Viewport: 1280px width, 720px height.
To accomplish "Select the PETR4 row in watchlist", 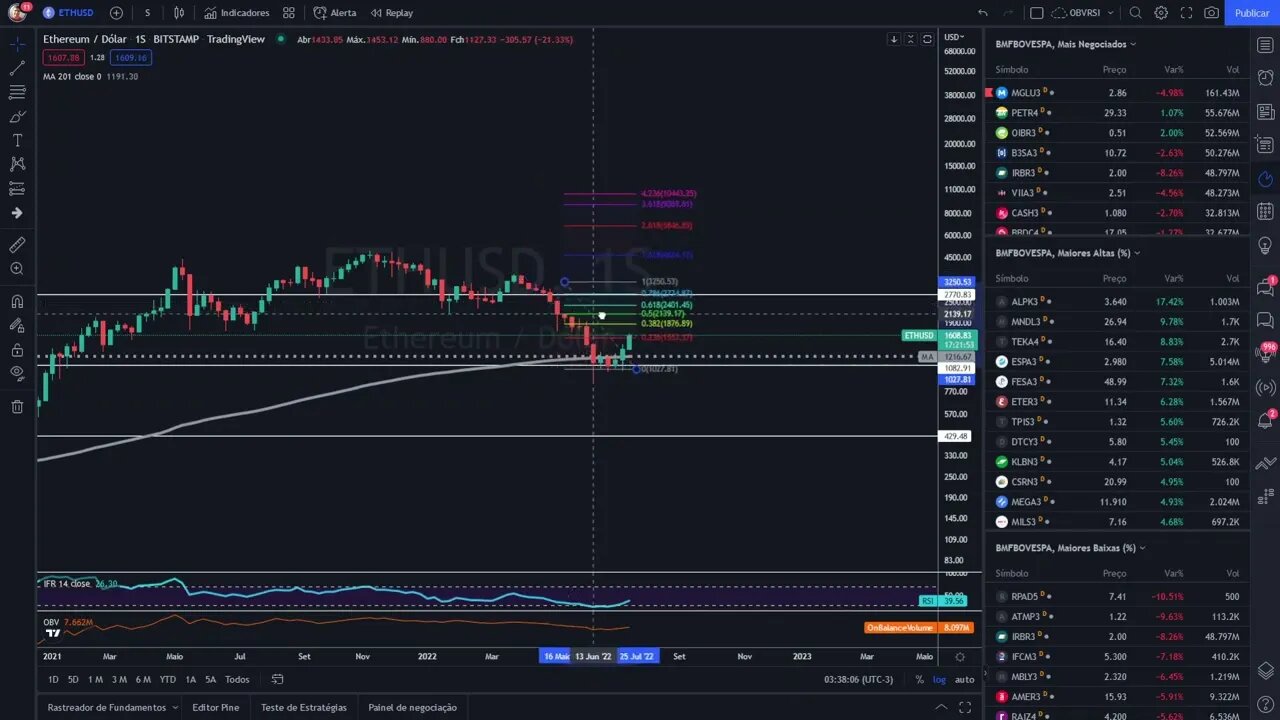I will tap(1117, 113).
